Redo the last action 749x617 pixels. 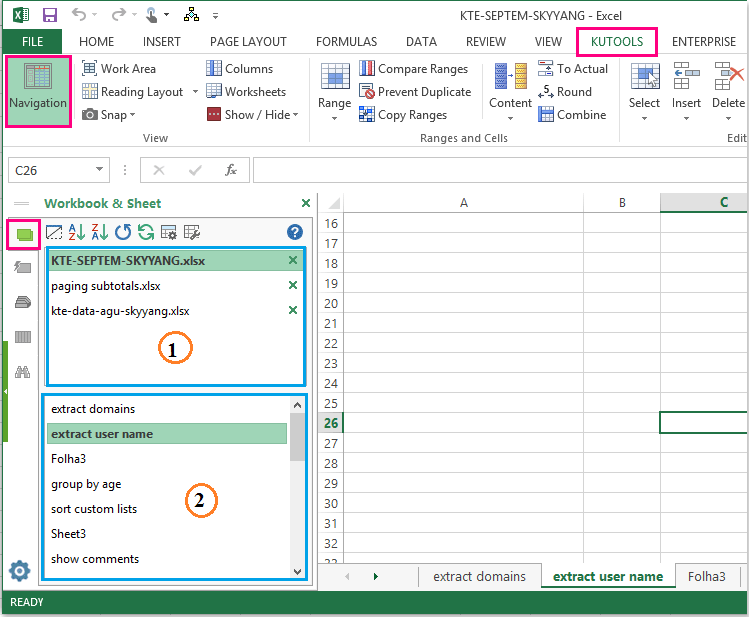coord(118,15)
